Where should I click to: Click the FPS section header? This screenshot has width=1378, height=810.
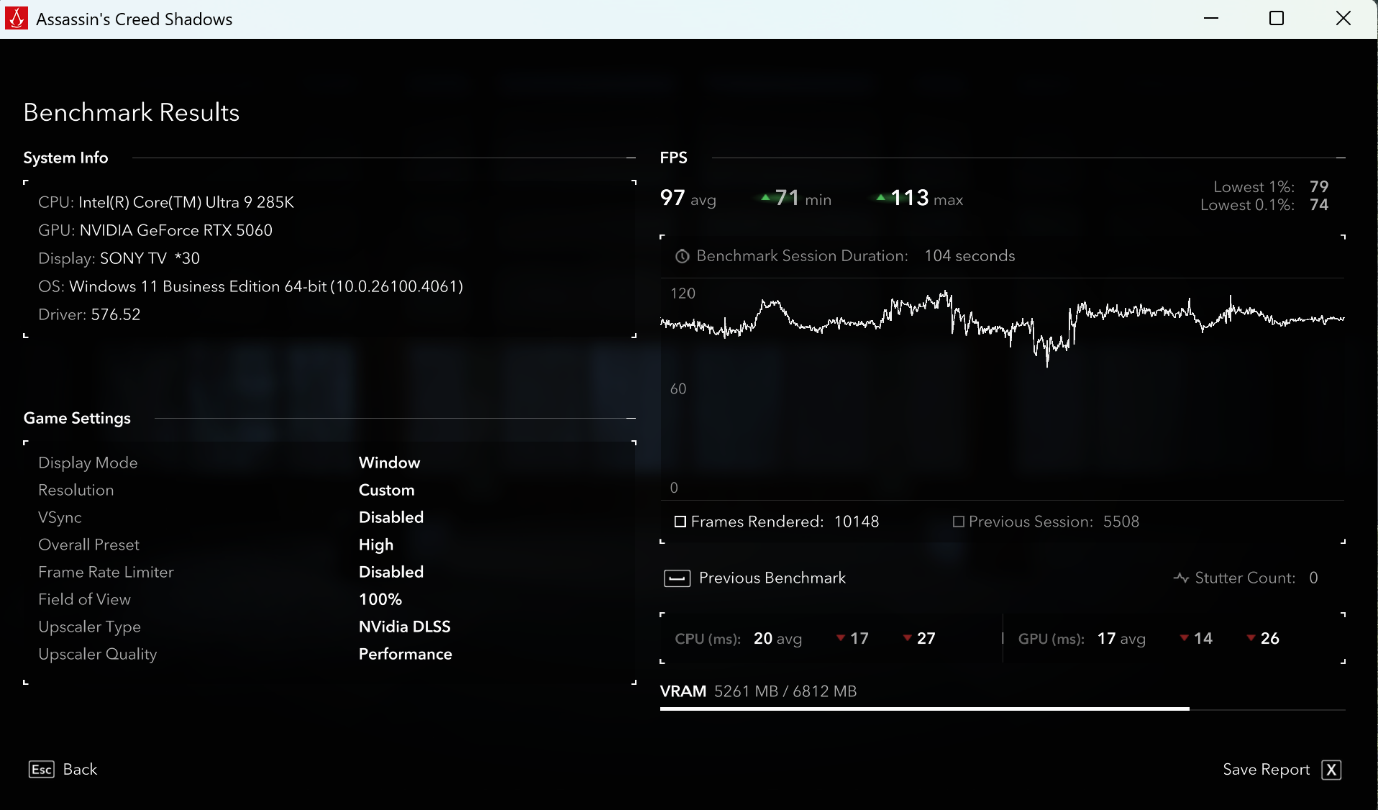tap(674, 158)
